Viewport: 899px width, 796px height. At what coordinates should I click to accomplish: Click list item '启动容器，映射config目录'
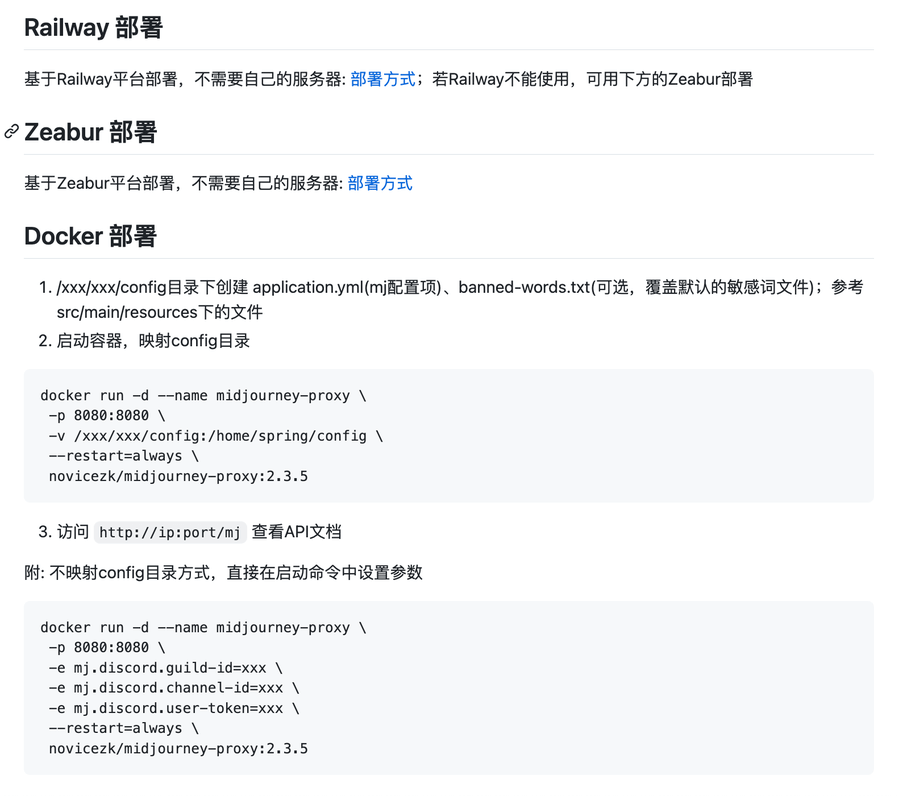[x=153, y=341]
